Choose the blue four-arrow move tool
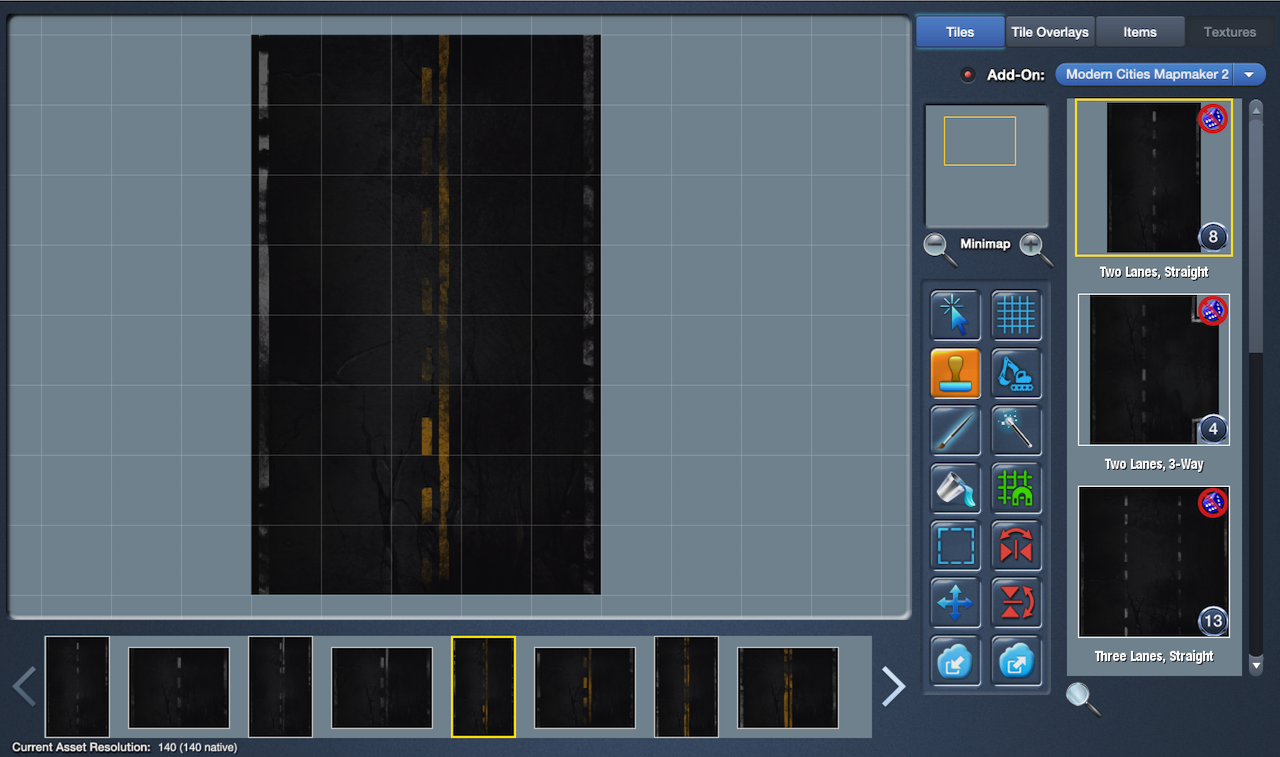The width and height of the screenshot is (1280, 757). pos(955,603)
